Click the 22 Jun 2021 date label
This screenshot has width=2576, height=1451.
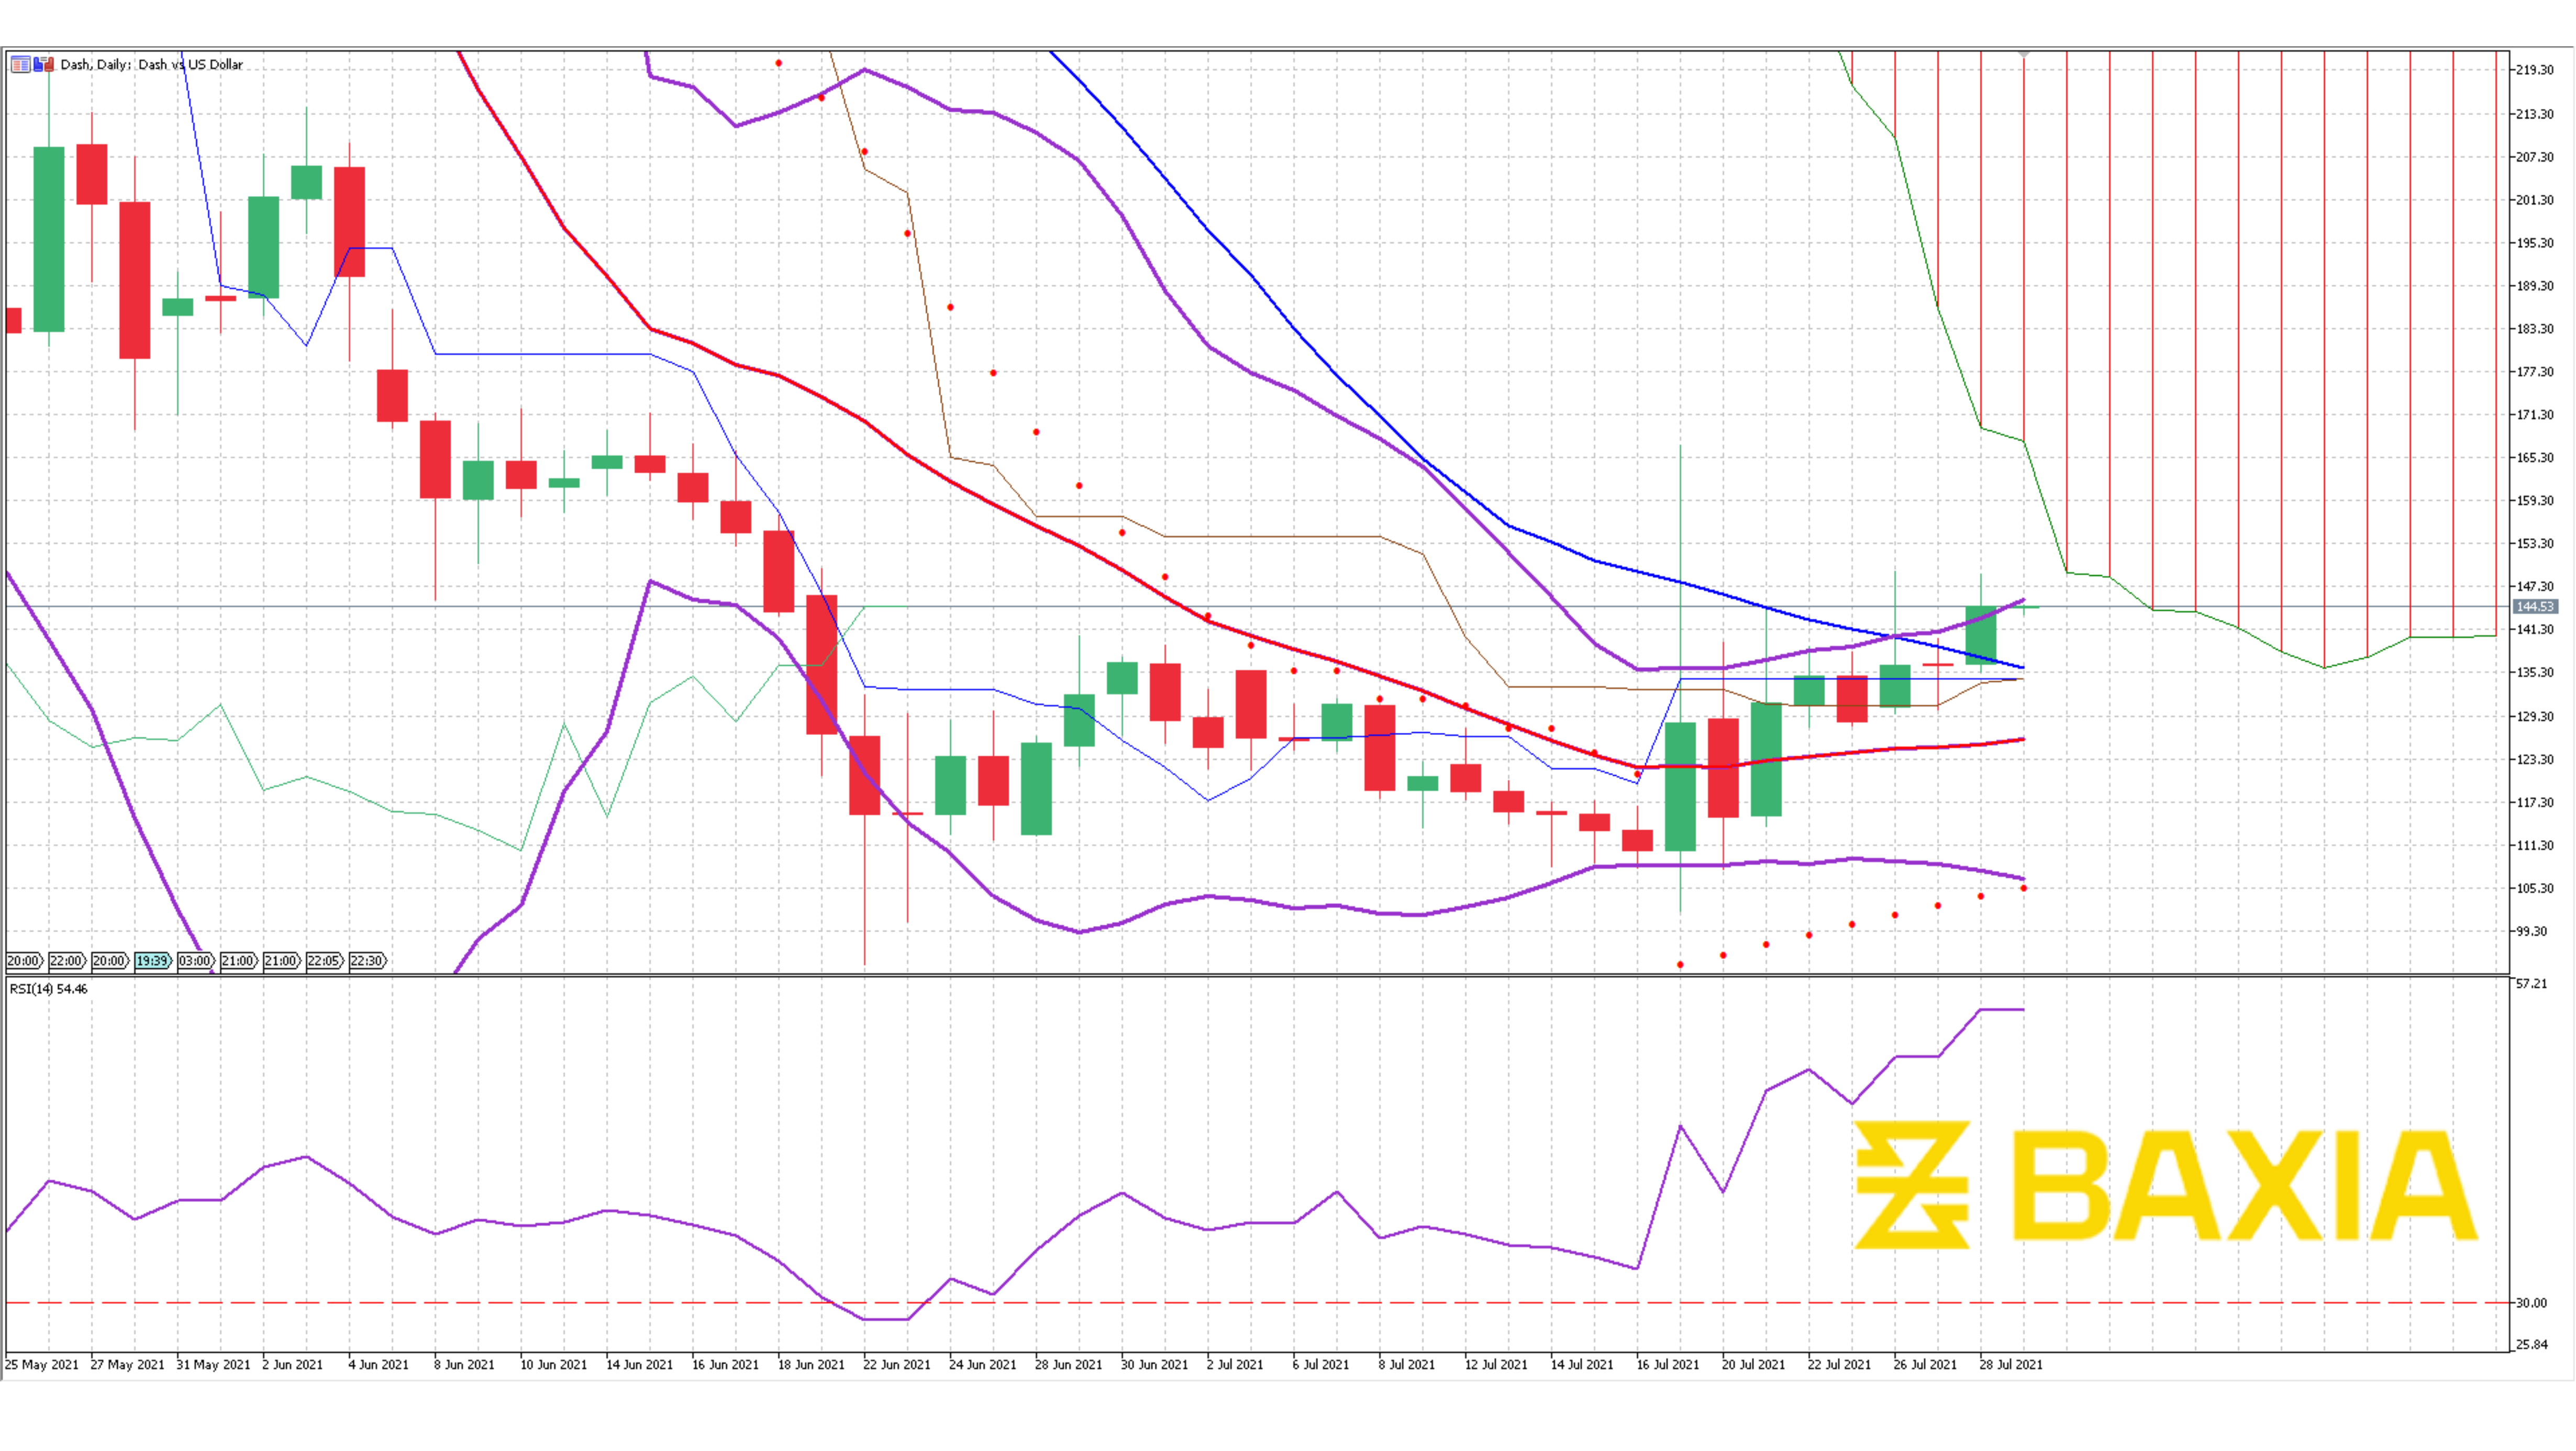tap(896, 1365)
